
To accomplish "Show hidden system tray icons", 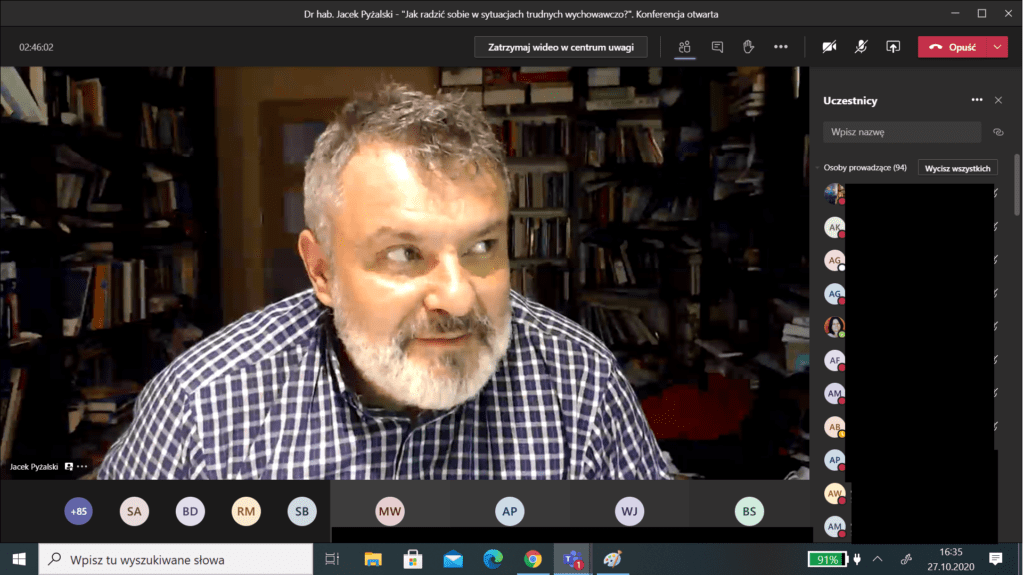I will coord(878,559).
